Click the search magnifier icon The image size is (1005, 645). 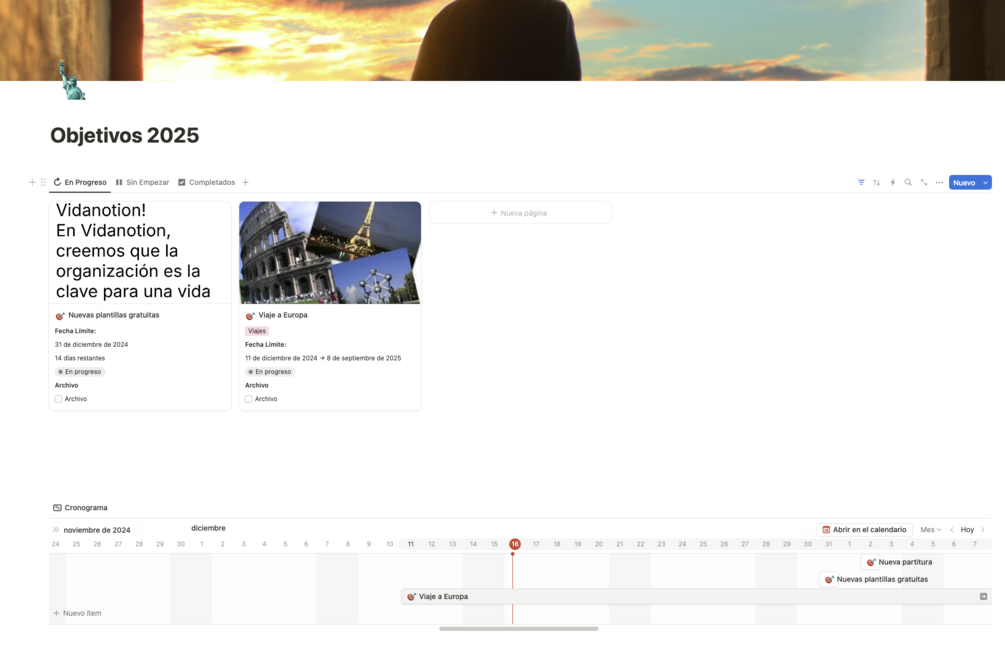click(908, 183)
